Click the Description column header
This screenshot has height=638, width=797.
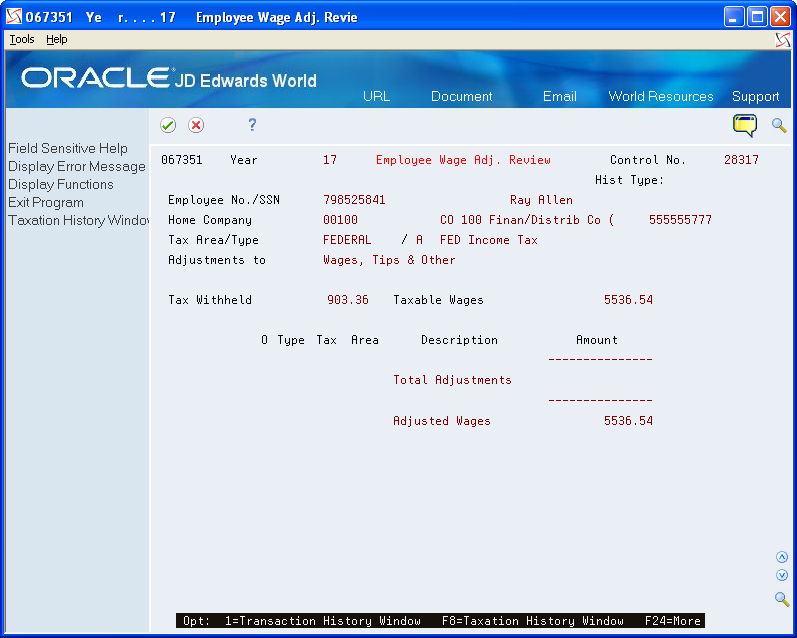pyautogui.click(x=459, y=340)
